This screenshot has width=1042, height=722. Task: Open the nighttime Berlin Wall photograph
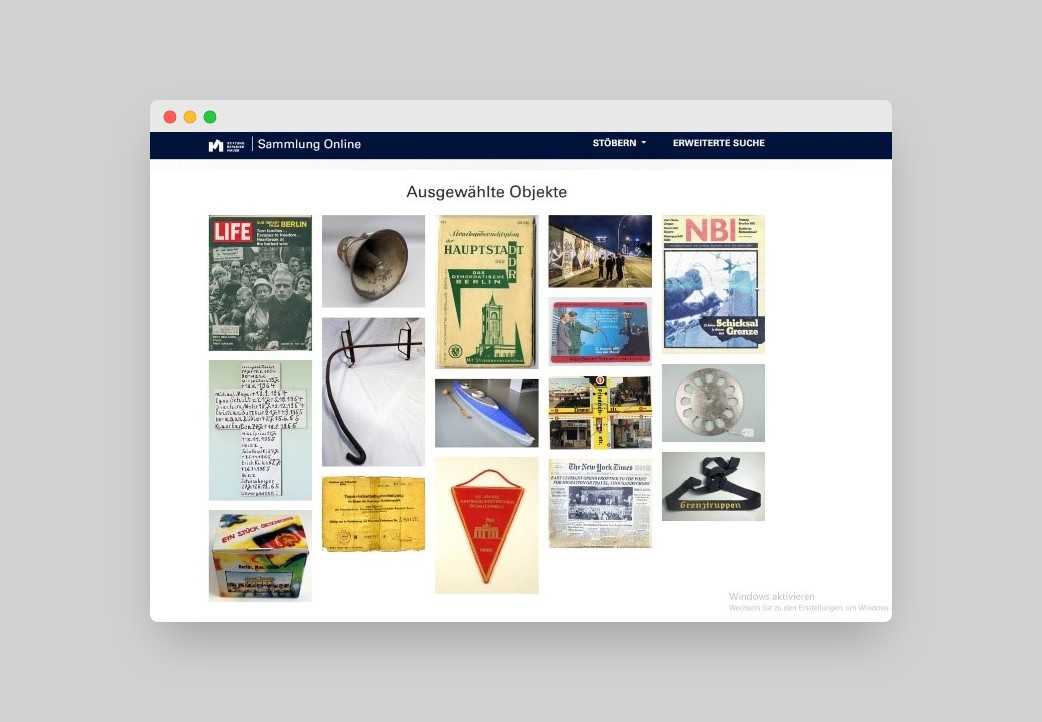[x=599, y=250]
